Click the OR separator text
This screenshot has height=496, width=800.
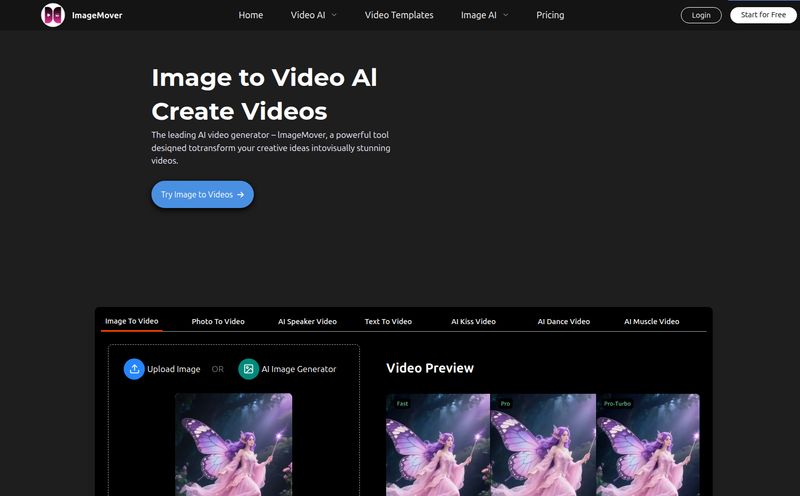tap(217, 369)
